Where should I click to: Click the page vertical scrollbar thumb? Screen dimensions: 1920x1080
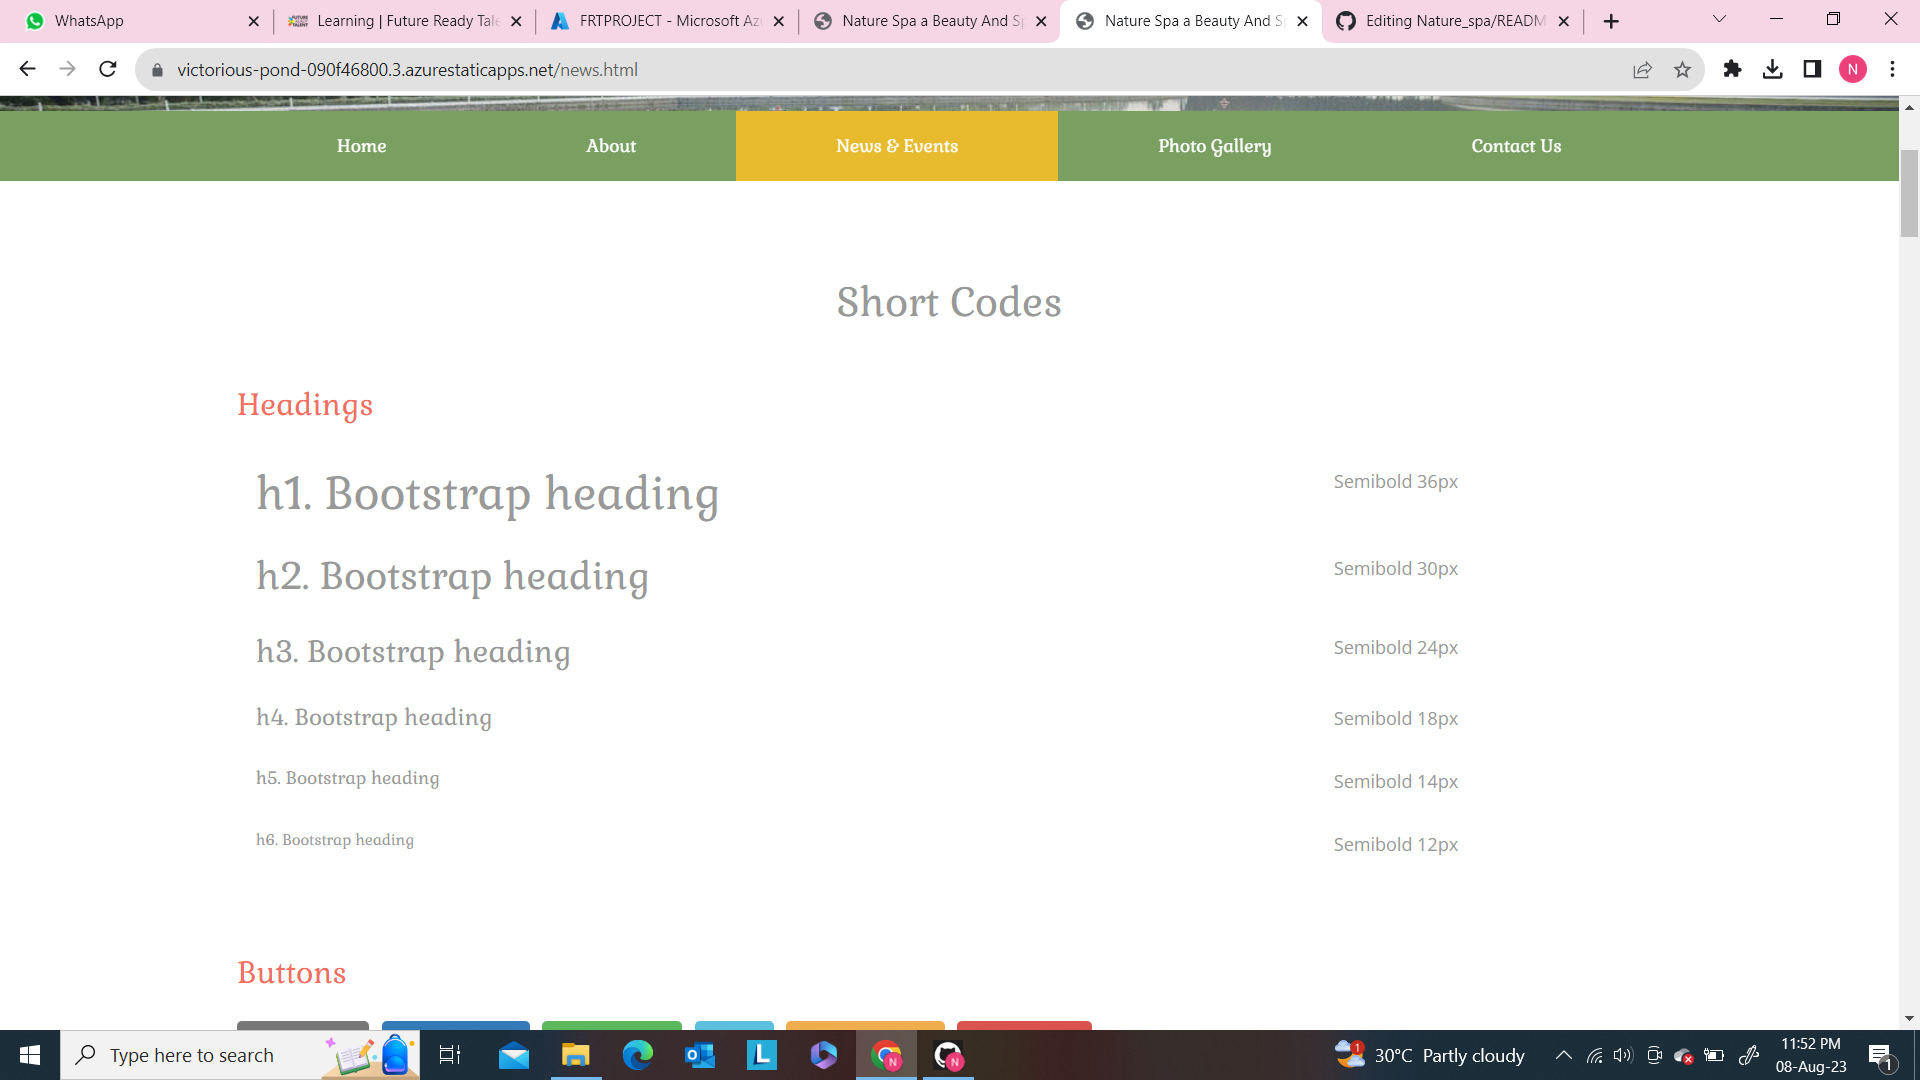pos(1909,192)
